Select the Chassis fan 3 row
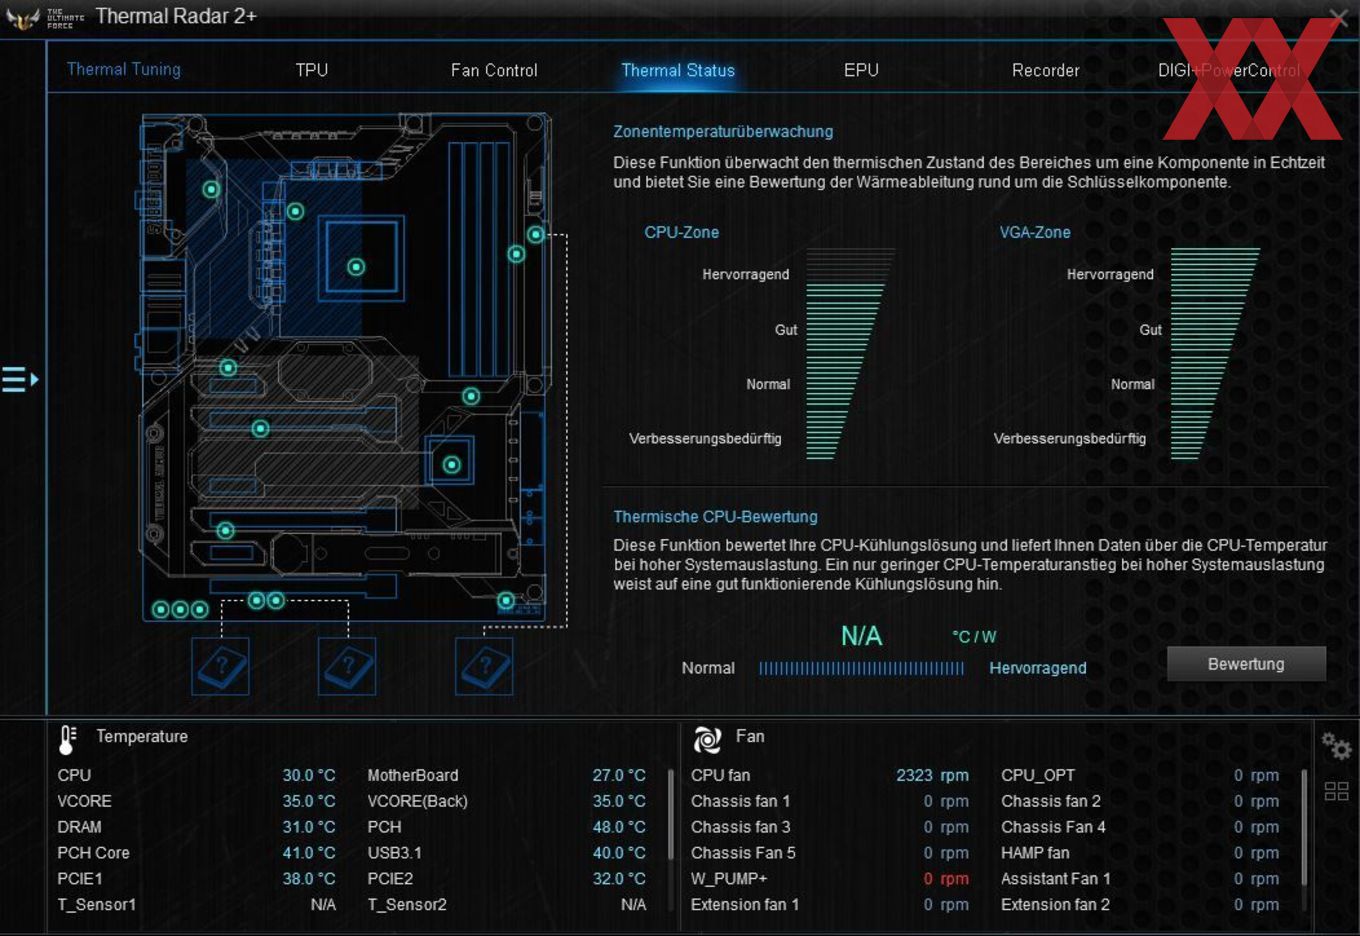The image size is (1360, 936). pos(830,827)
